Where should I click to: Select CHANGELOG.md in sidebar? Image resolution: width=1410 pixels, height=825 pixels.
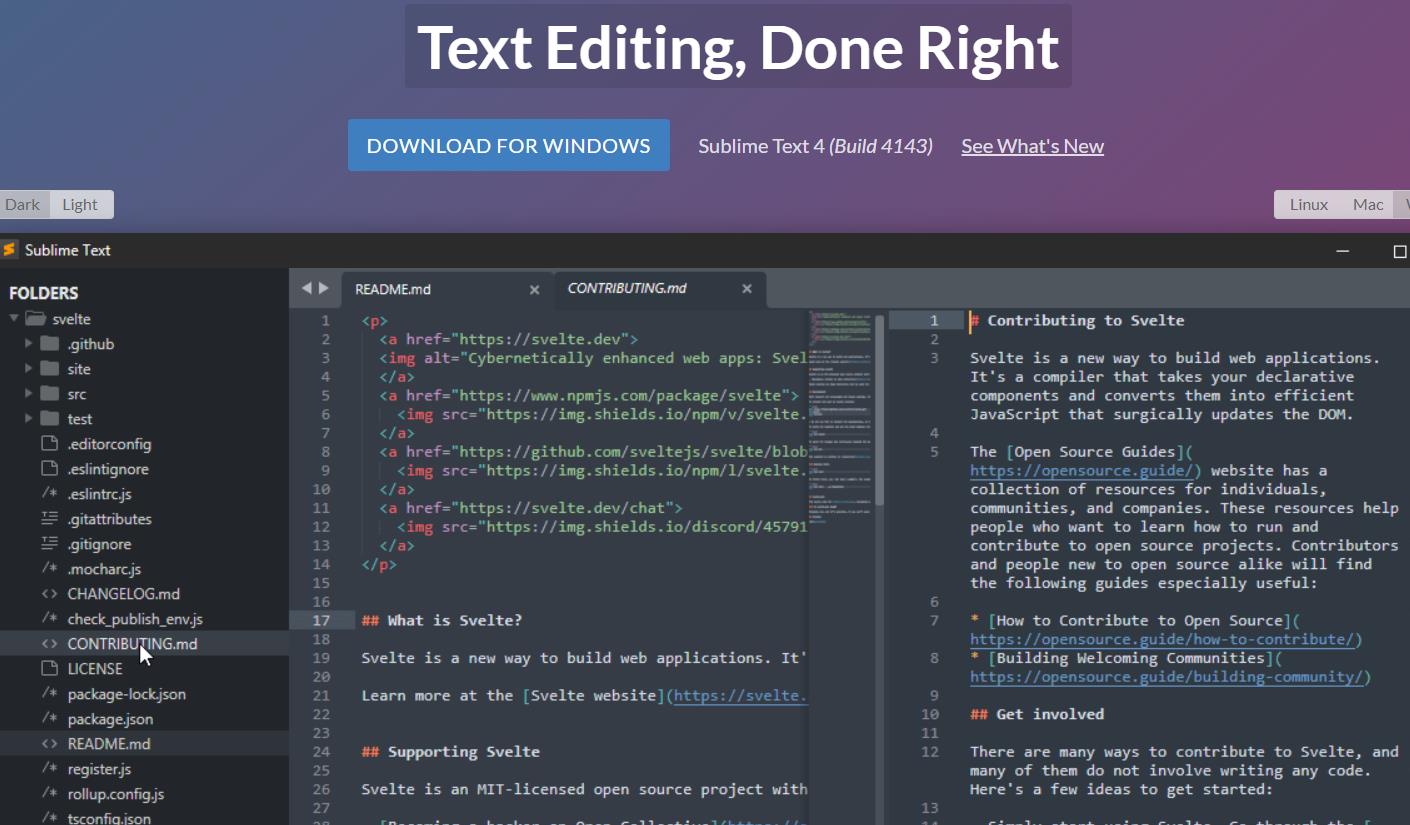pyautogui.click(x=123, y=594)
